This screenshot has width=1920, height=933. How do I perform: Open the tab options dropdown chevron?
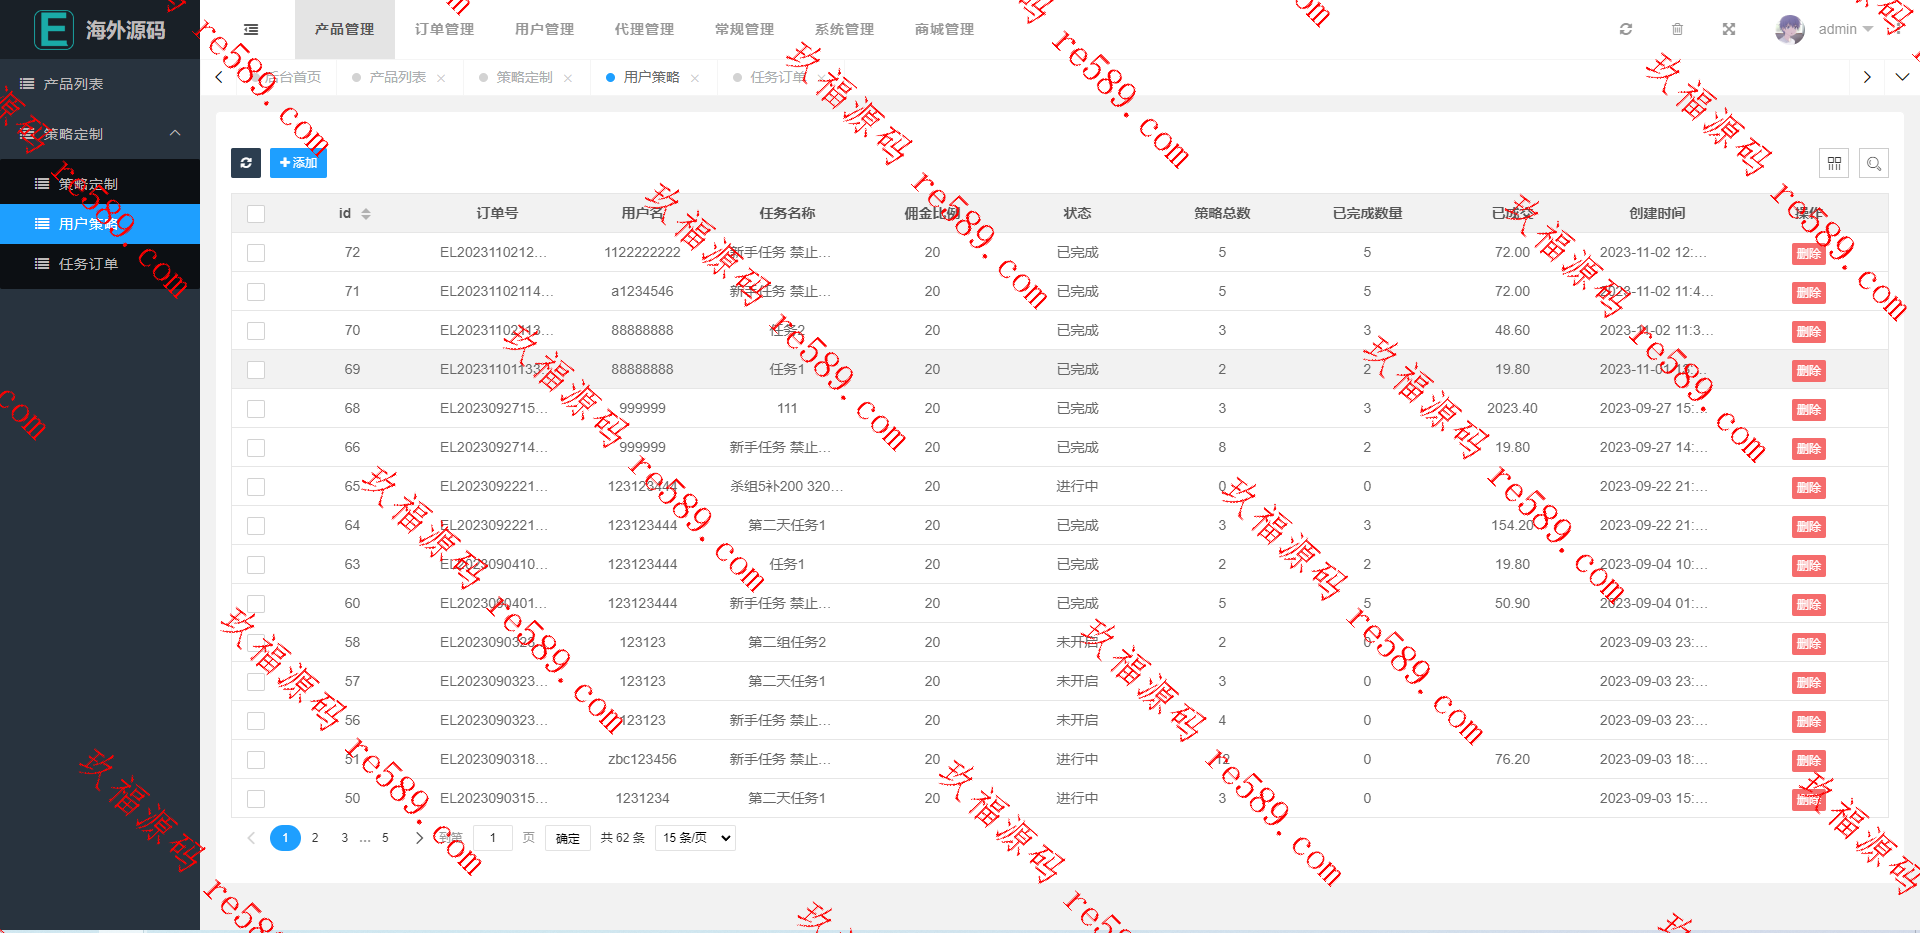point(1902,77)
